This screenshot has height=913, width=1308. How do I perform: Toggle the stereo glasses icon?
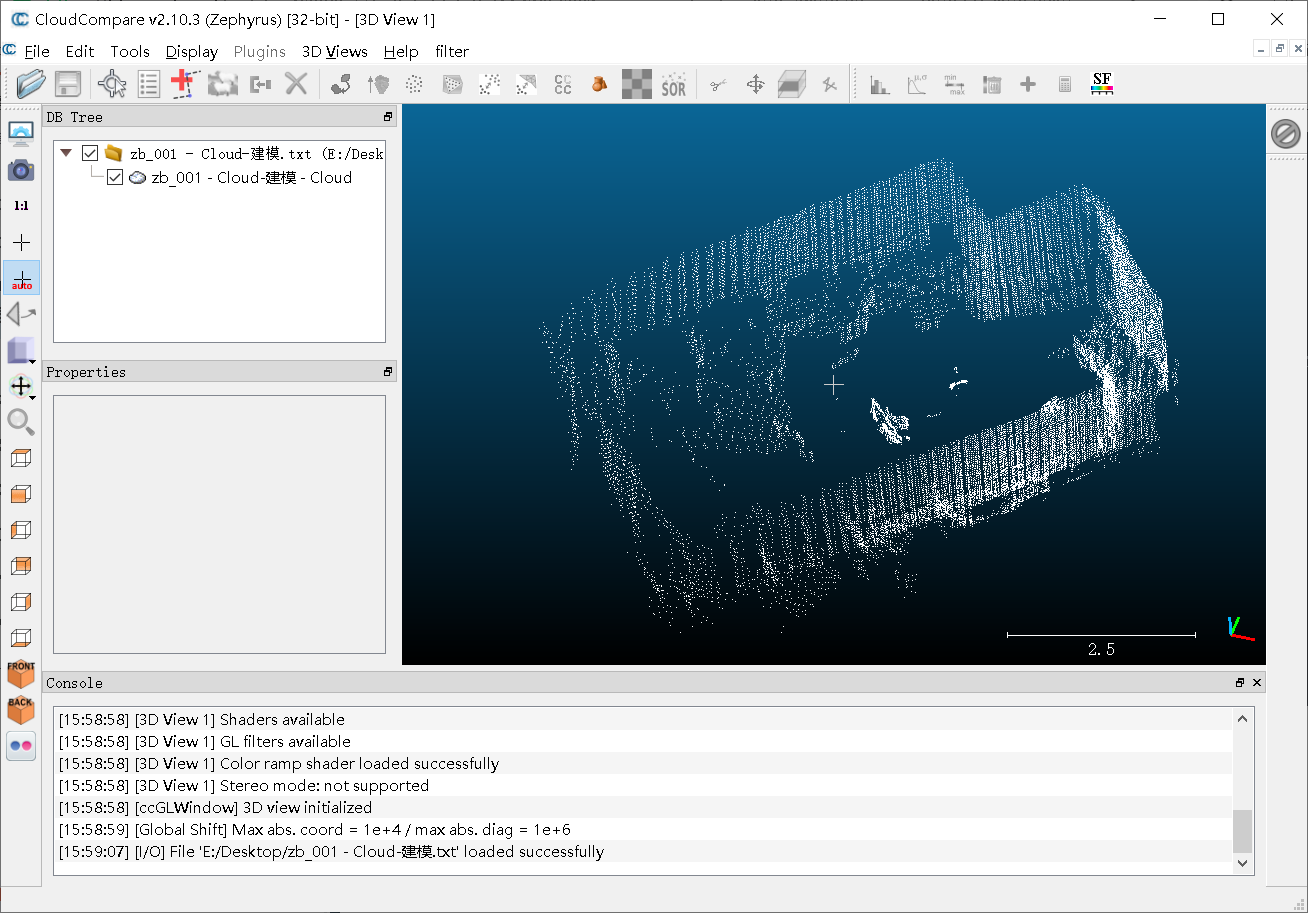[x=21, y=745]
